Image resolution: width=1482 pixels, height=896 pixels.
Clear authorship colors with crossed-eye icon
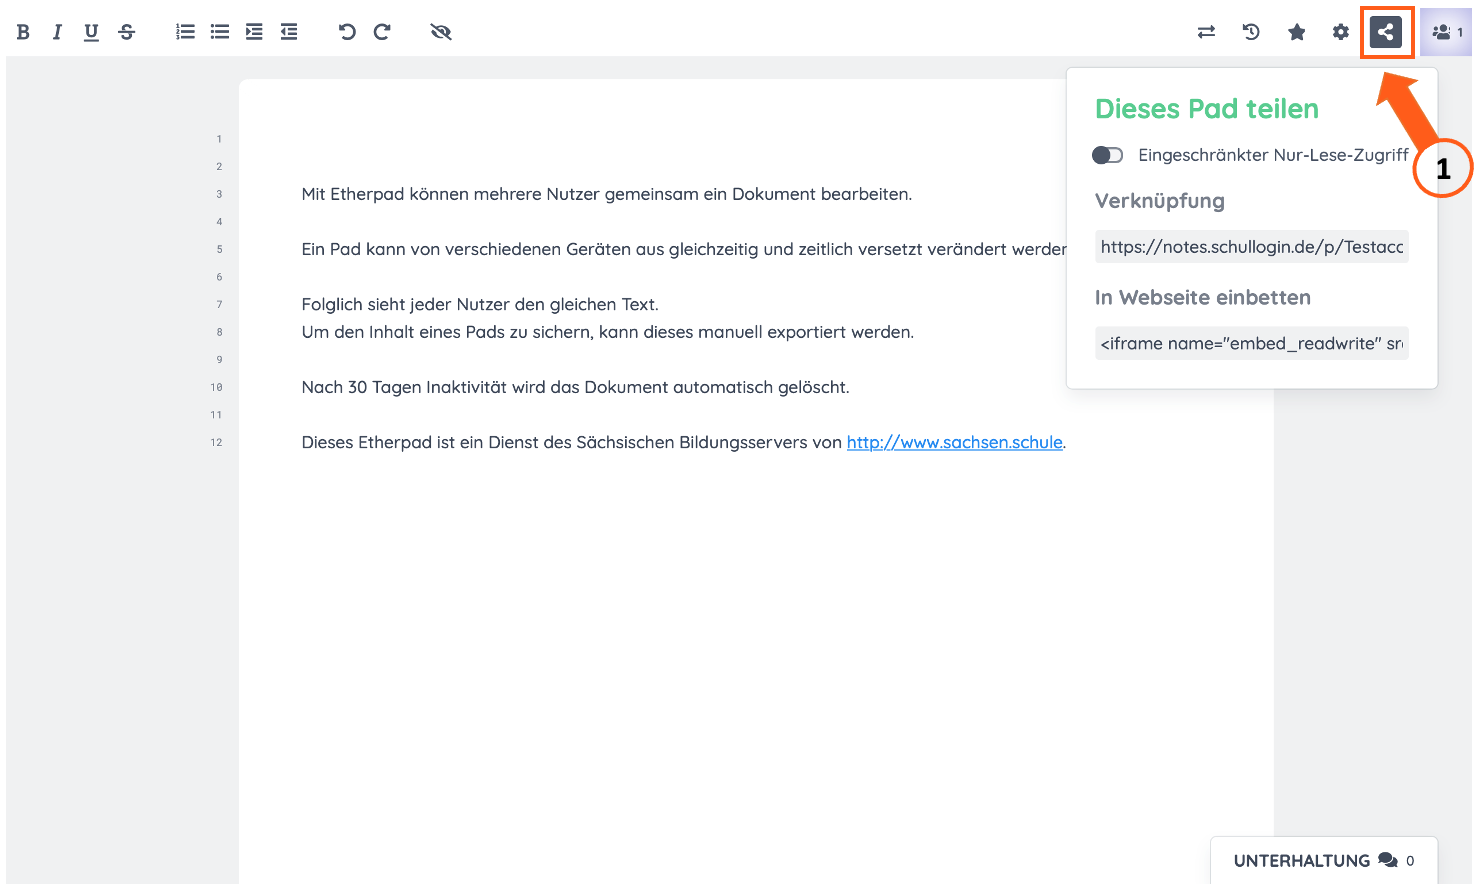[x=441, y=32]
